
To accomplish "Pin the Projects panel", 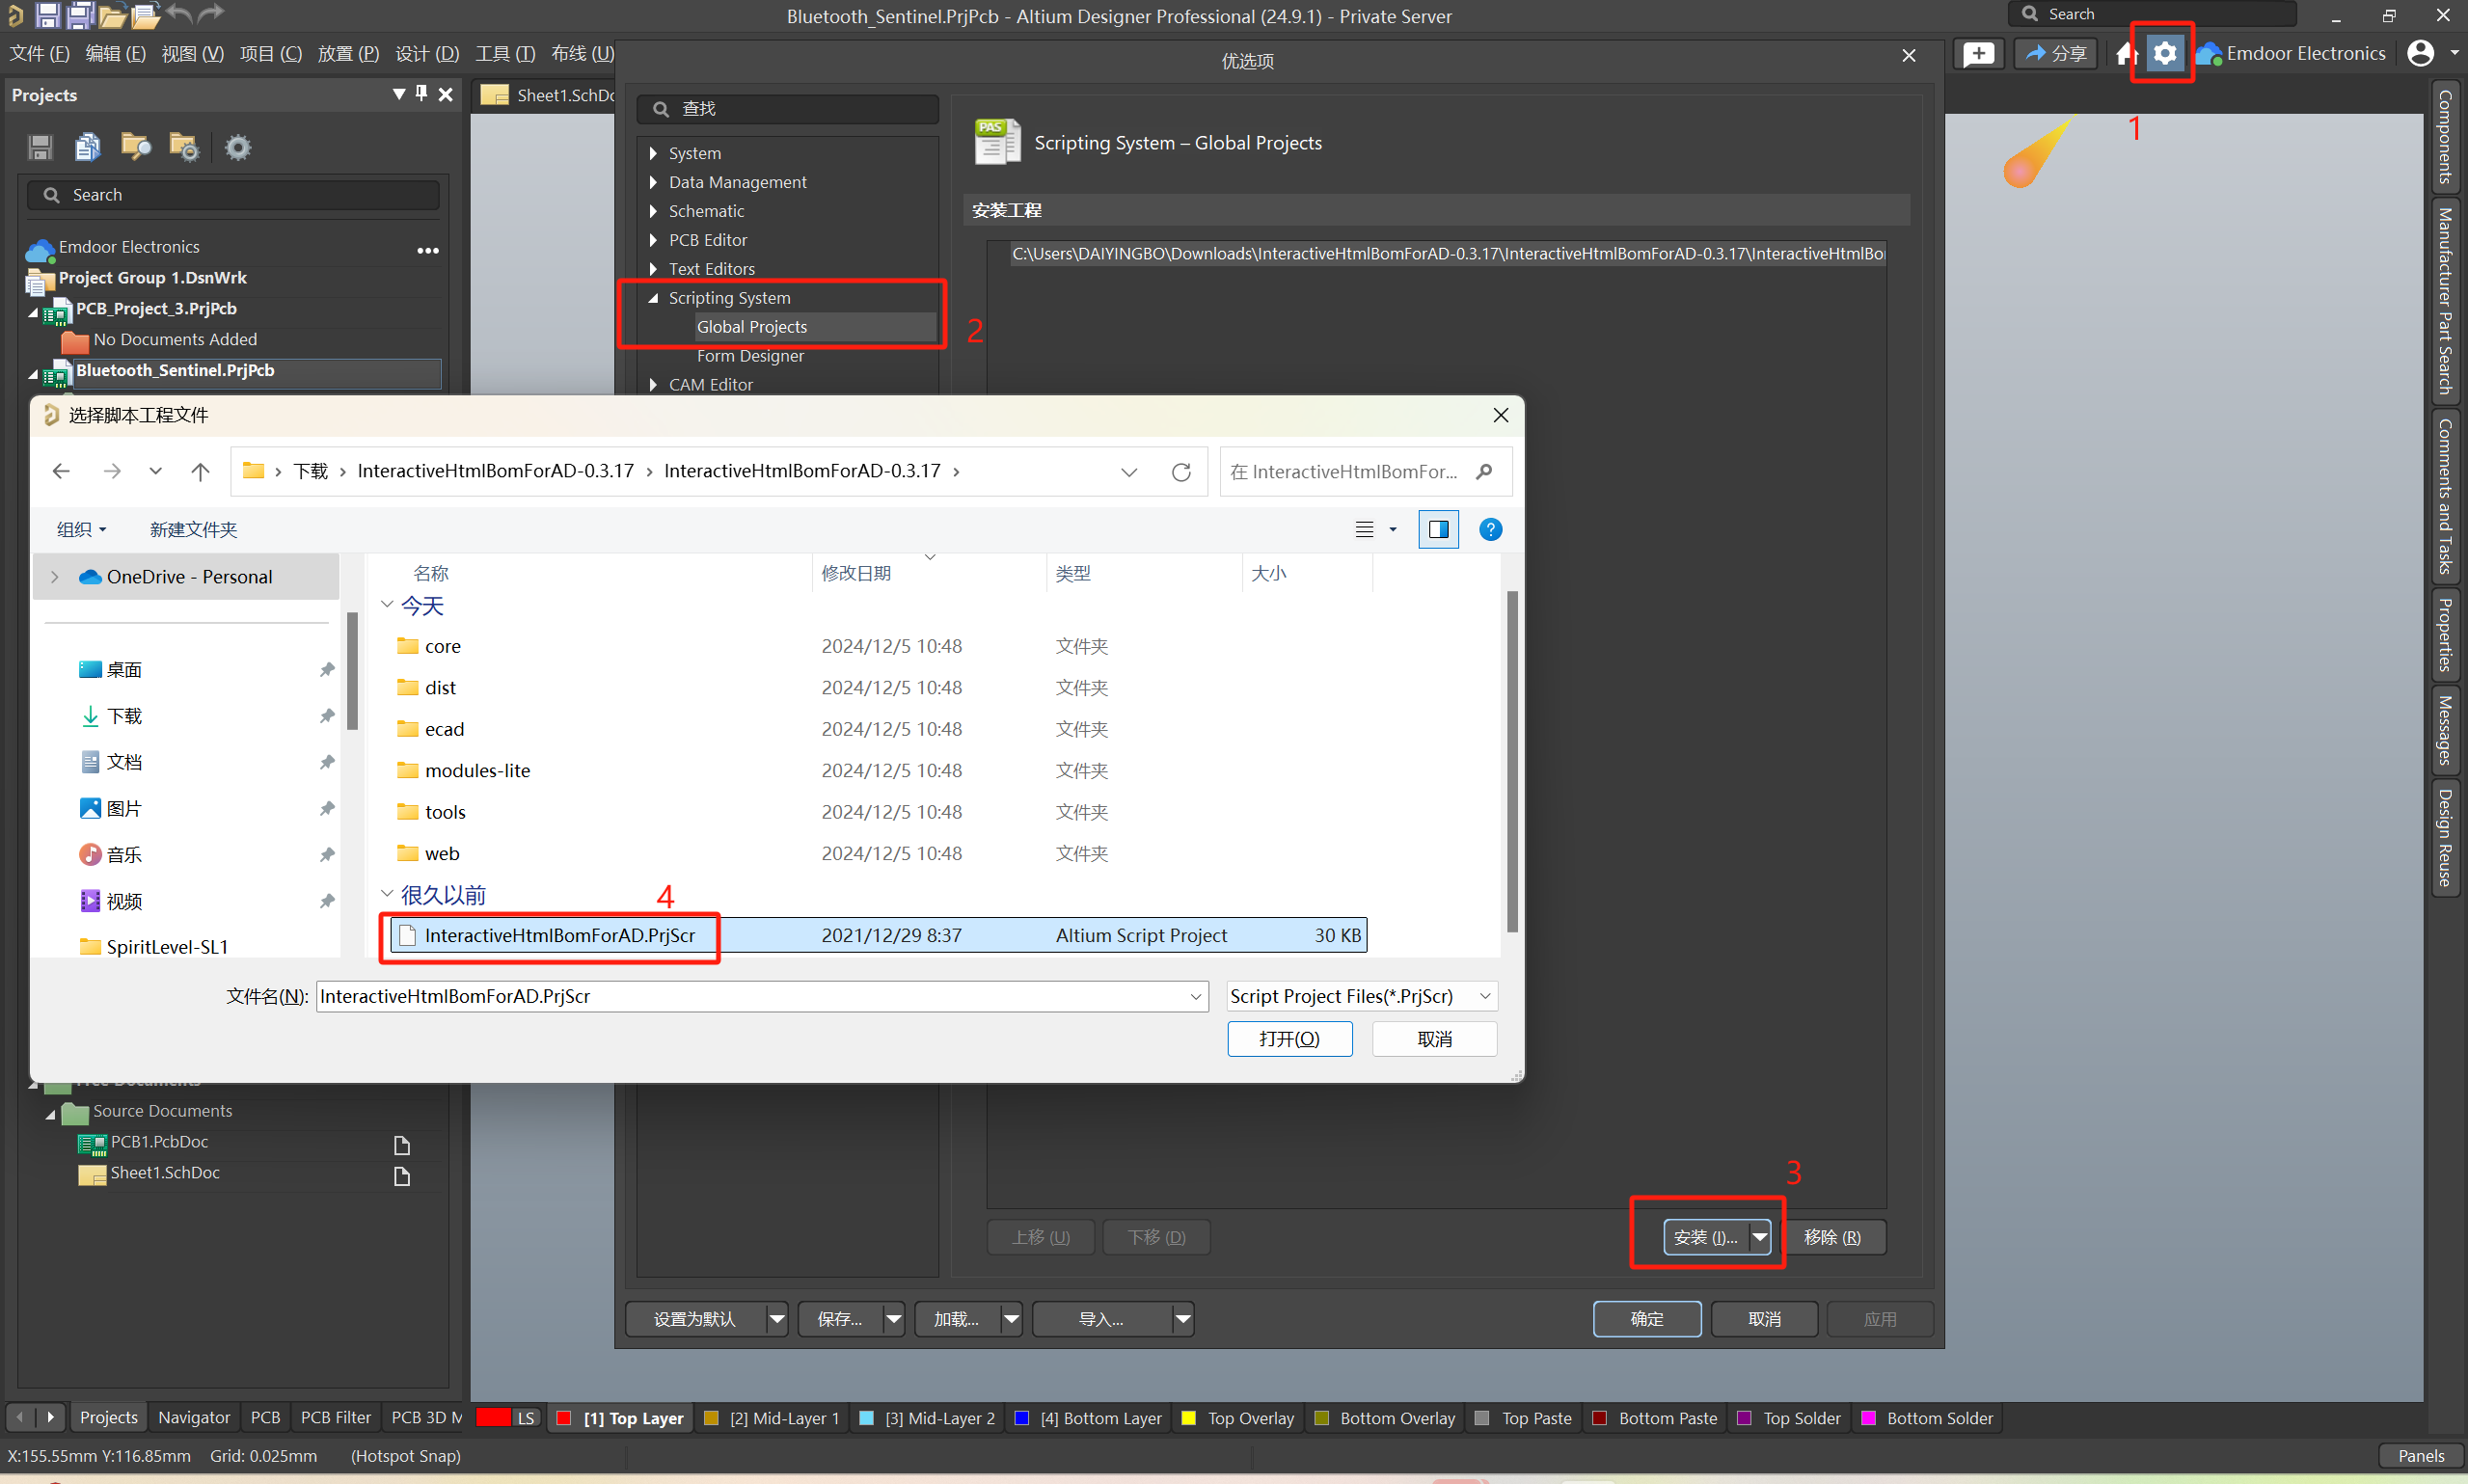I will click(421, 93).
